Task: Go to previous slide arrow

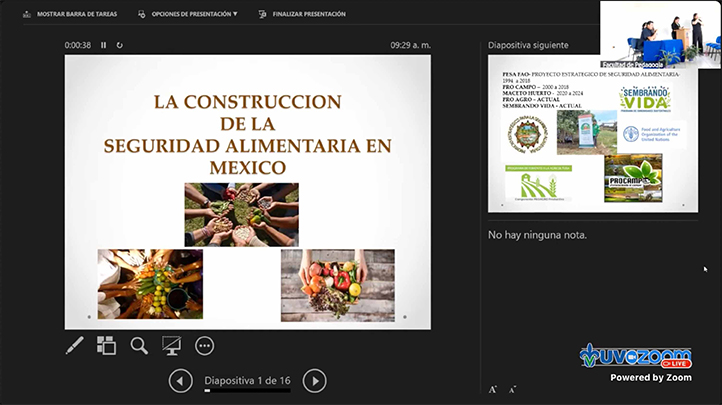Action: click(x=180, y=381)
